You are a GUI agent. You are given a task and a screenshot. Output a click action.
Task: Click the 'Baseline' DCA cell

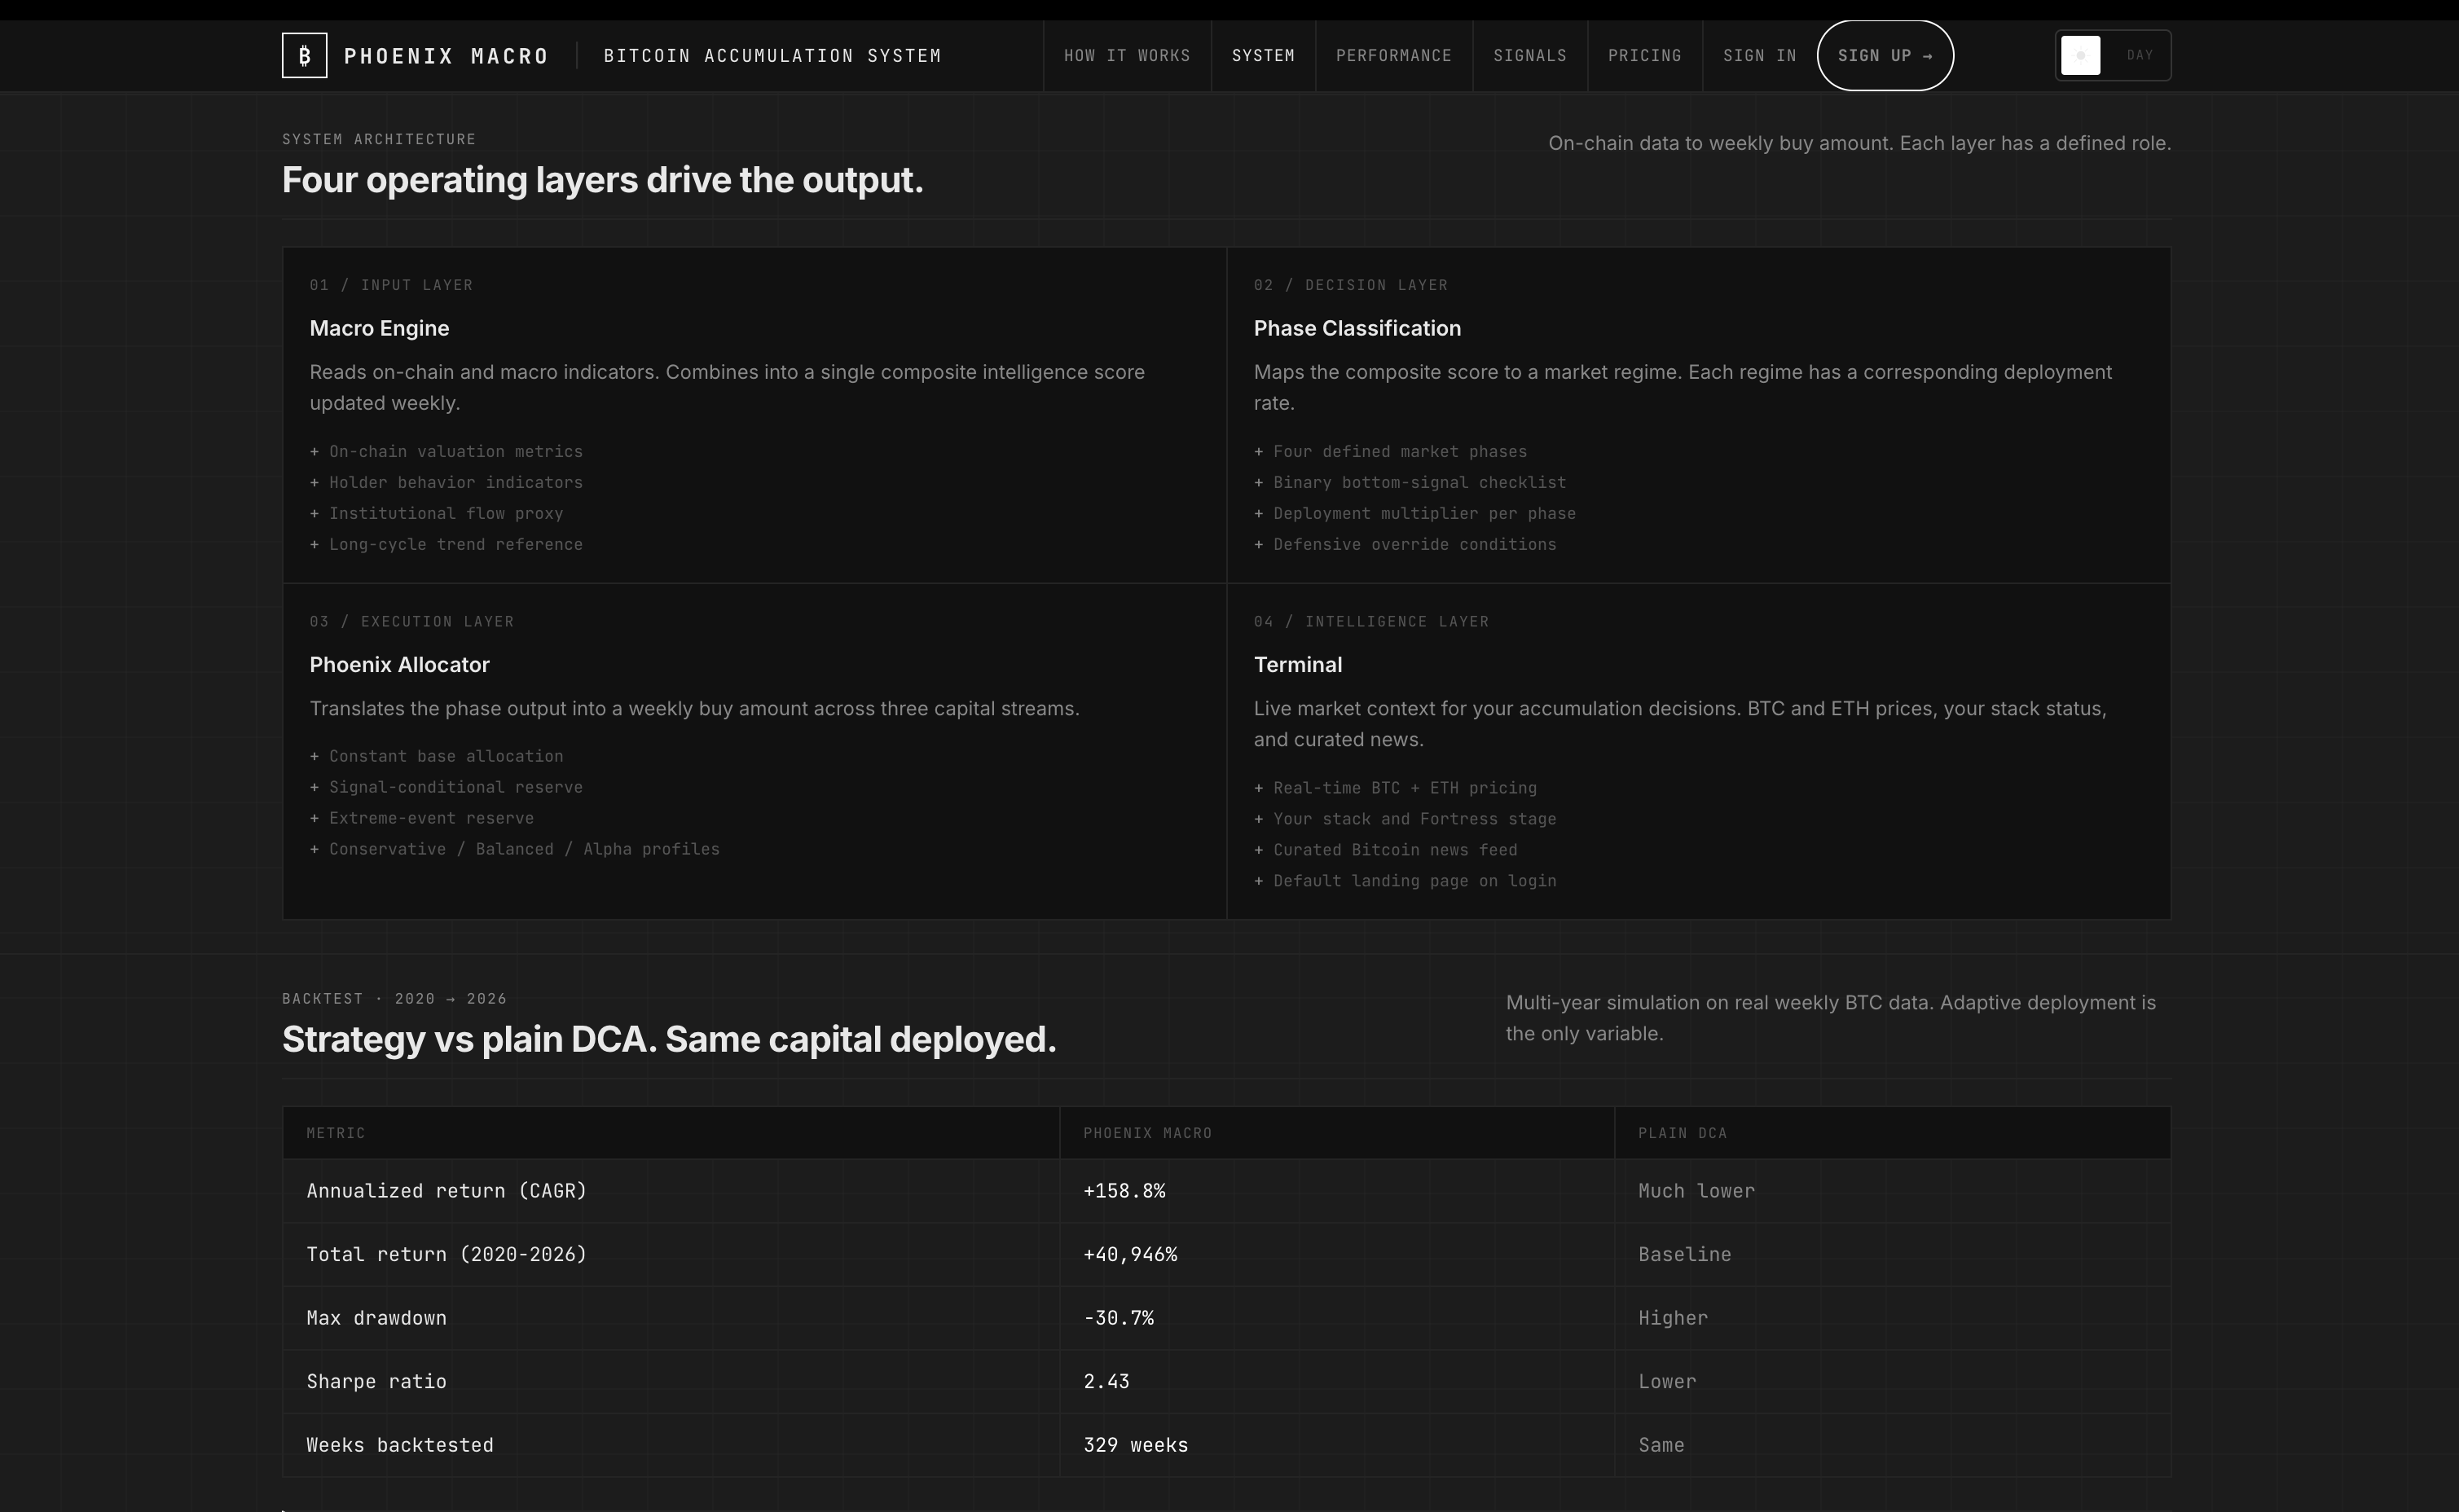click(1685, 1255)
